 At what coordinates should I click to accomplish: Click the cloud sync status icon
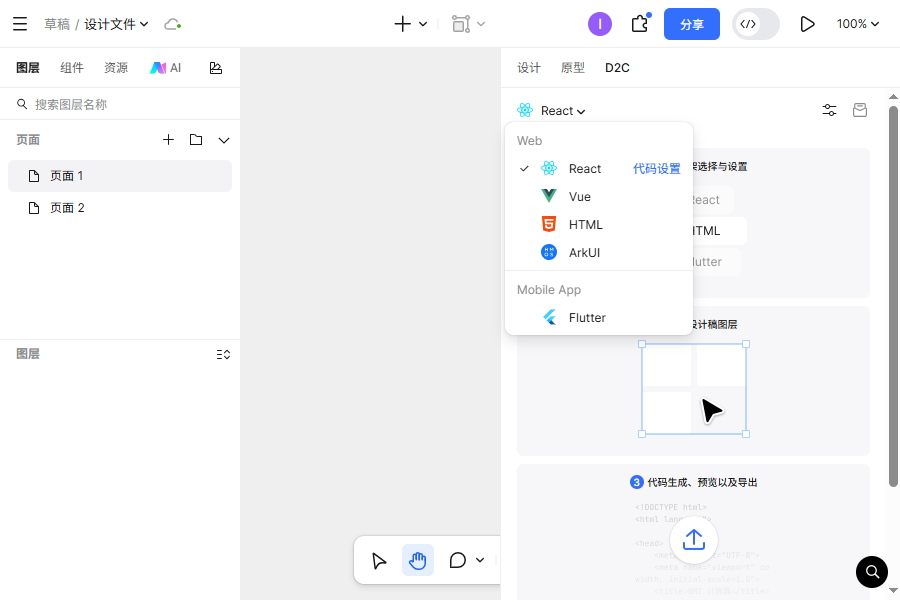(x=172, y=24)
